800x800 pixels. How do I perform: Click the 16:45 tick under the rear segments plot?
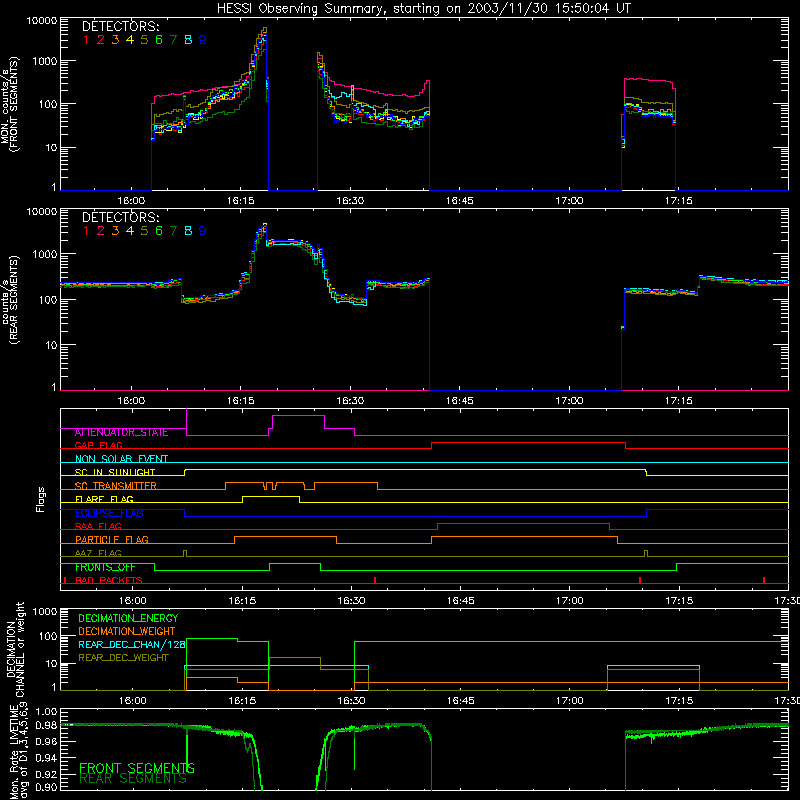[x=460, y=401]
